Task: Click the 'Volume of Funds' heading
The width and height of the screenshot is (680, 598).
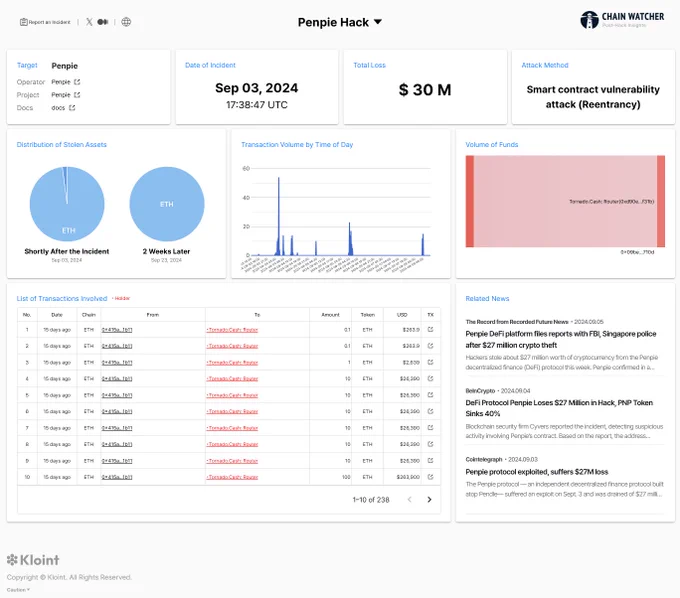Action: pyautogui.click(x=492, y=144)
